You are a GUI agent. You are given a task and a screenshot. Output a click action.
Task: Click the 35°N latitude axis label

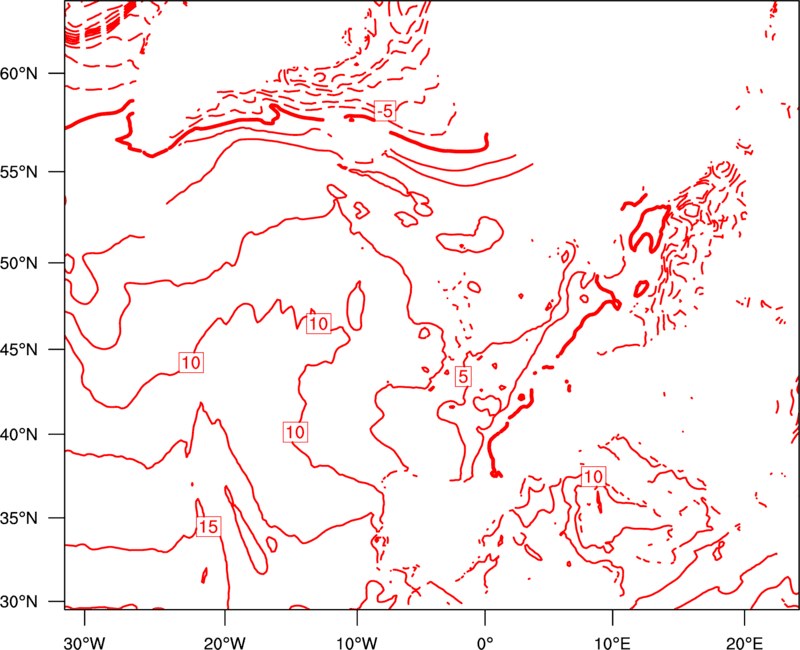point(19,518)
